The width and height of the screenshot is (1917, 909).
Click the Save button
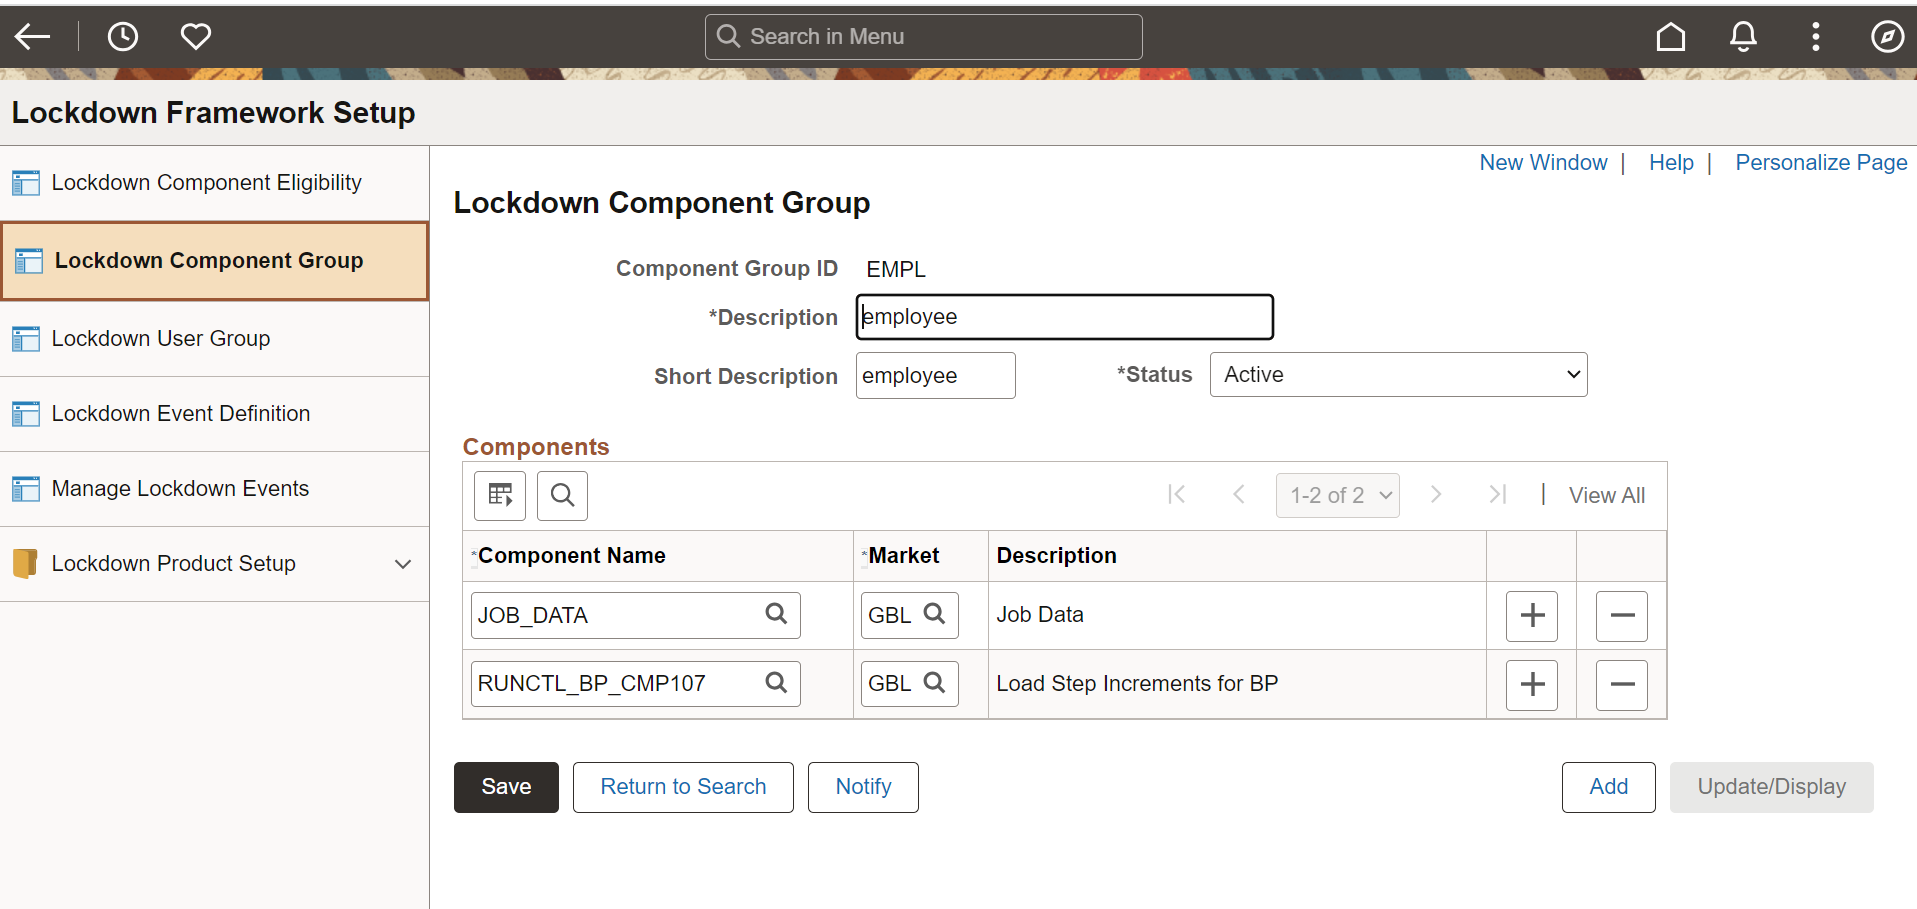click(505, 787)
